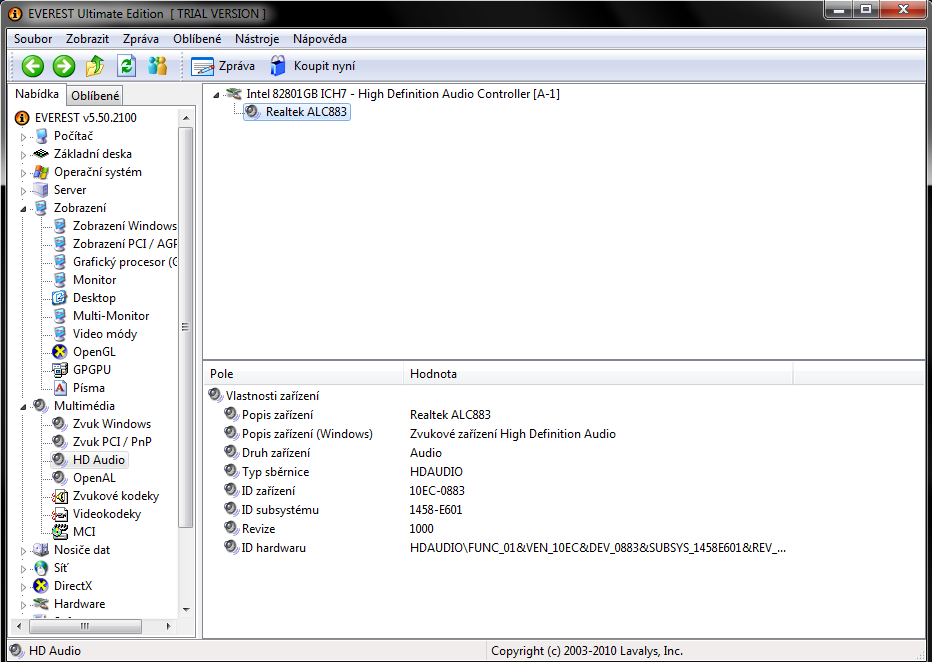This screenshot has width=932, height=662.
Task: Click the Koupit nyní shopping icon
Action: [x=278, y=65]
